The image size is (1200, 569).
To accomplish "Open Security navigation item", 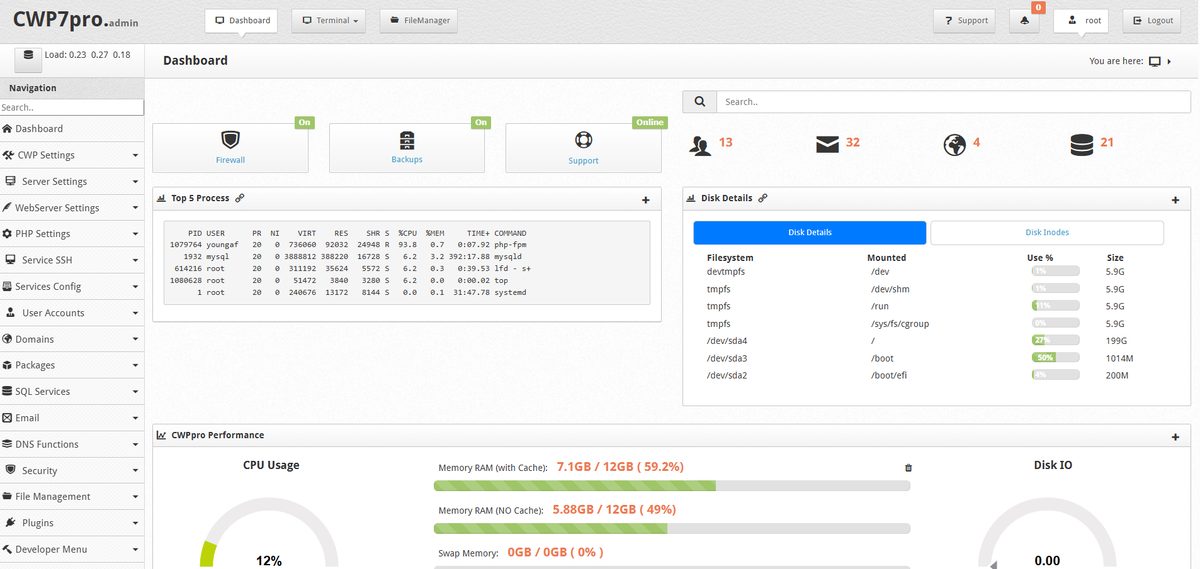I will 72,470.
